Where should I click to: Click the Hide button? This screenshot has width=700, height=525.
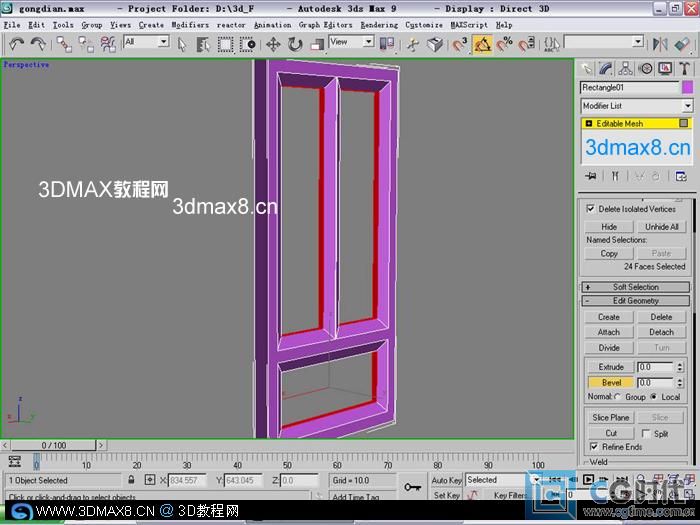pyautogui.click(x=609, y=227)
